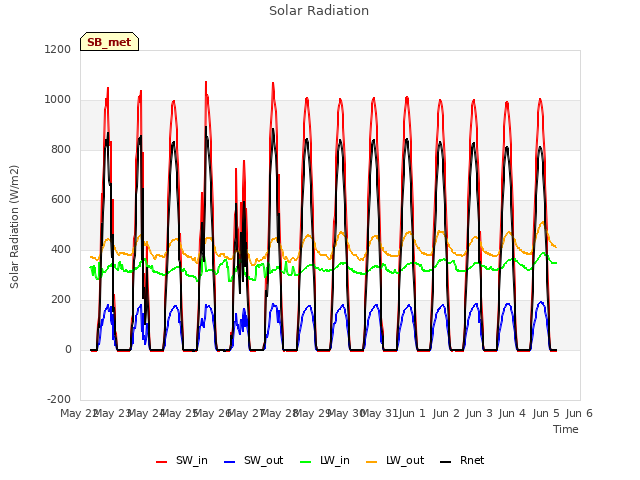640x480 pixels.
Task: Click the 800 y-axis tick label
Action: coord(61,149)
